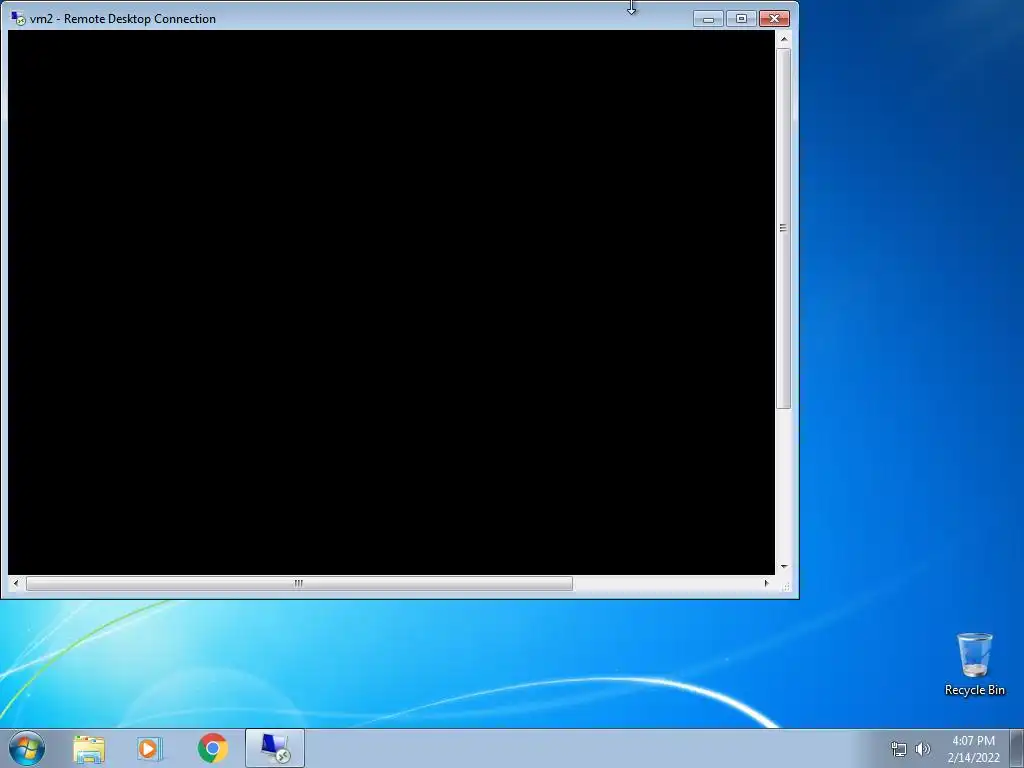Open the Windows Start menu
This screenshot has height=768, width=1024.
click(x=27, y=748)
